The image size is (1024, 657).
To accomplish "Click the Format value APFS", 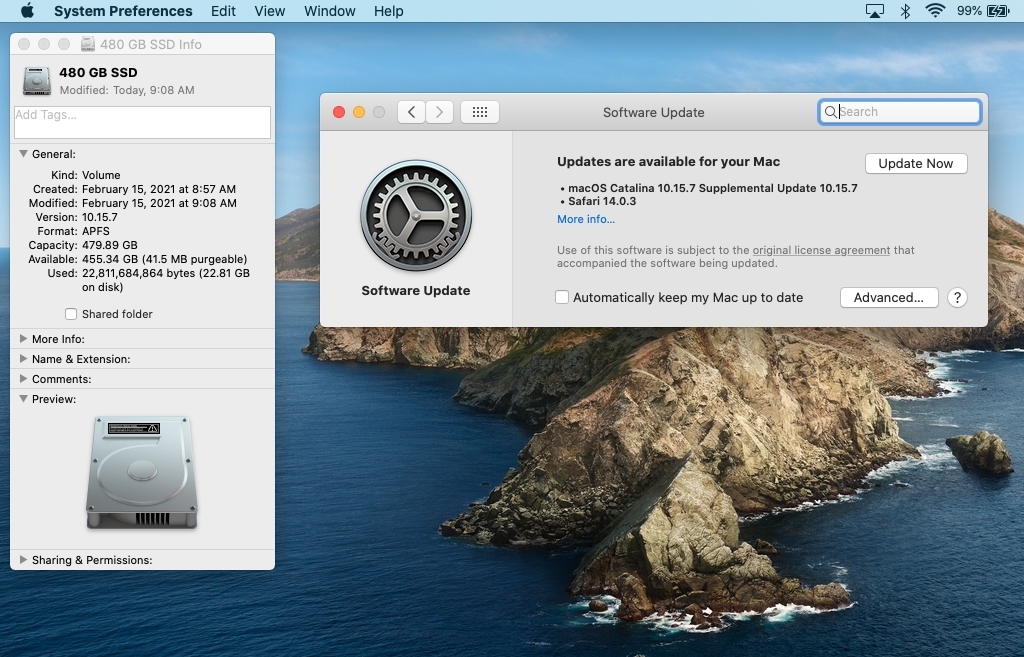I will 95,231.
